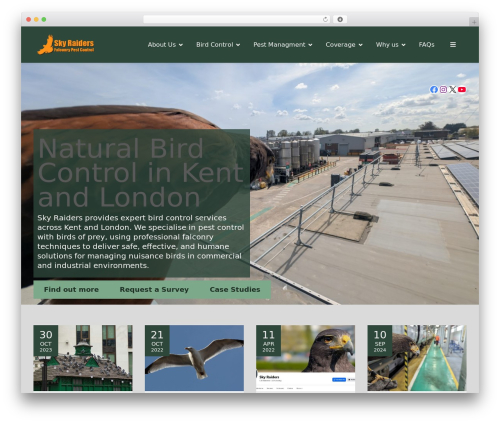Open the Why us menu item
500x423 pixels.
pos(387,45)
